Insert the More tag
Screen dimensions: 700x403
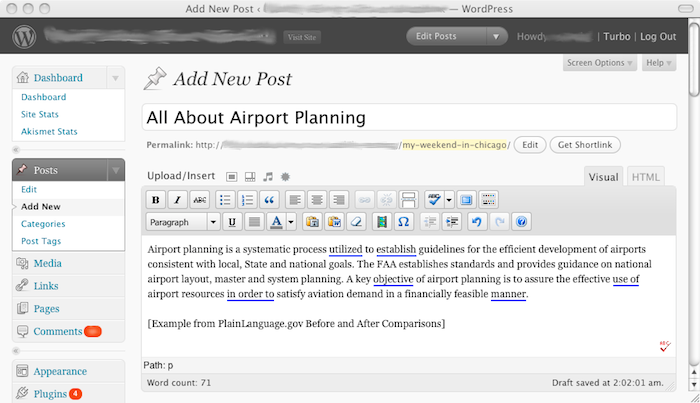(x=408, y=200)
